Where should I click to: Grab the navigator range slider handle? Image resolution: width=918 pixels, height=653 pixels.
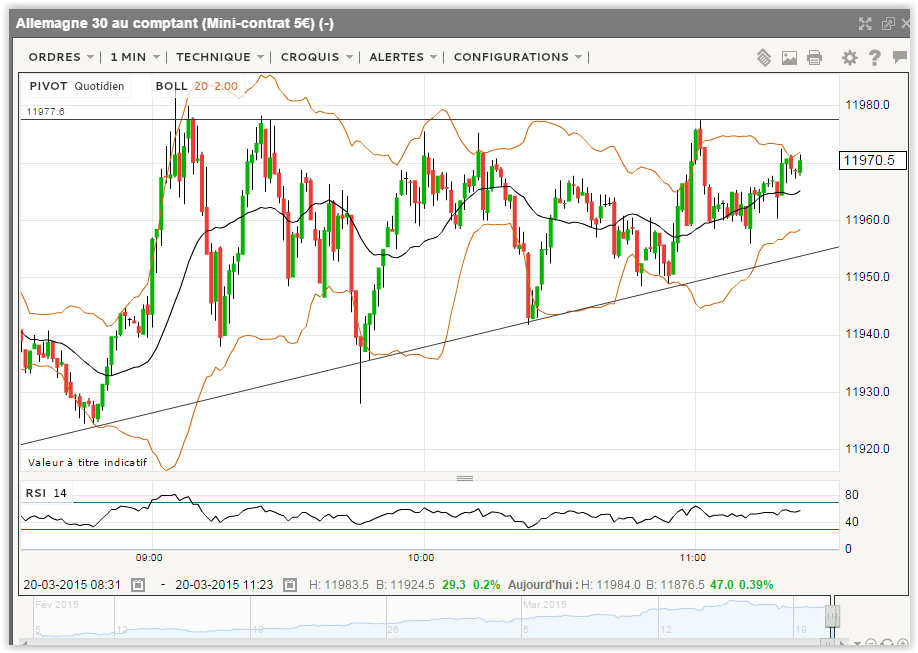tap(833, 616)
